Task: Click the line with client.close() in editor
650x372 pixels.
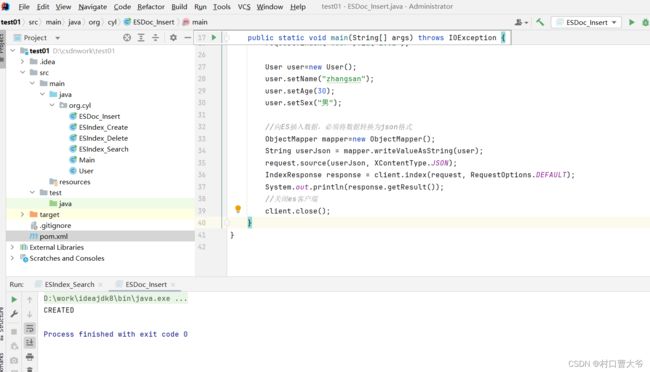Action: [297, 211]
